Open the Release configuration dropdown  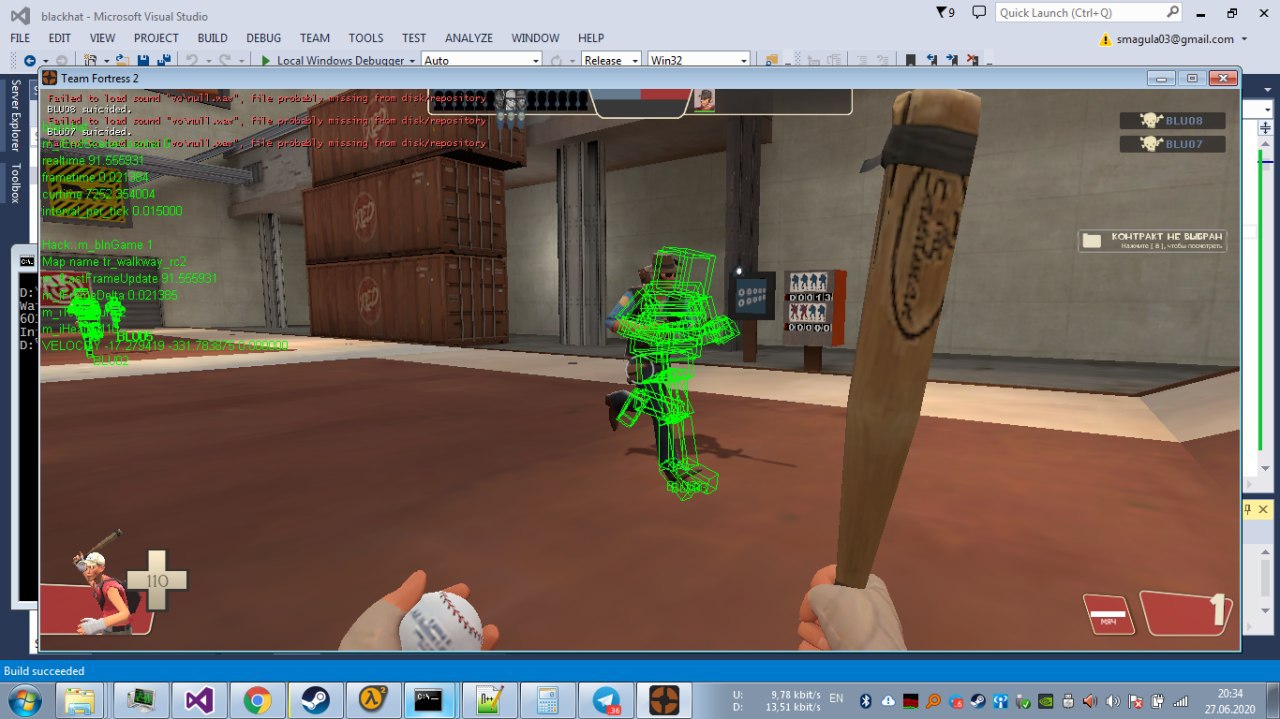pos(611,61)
